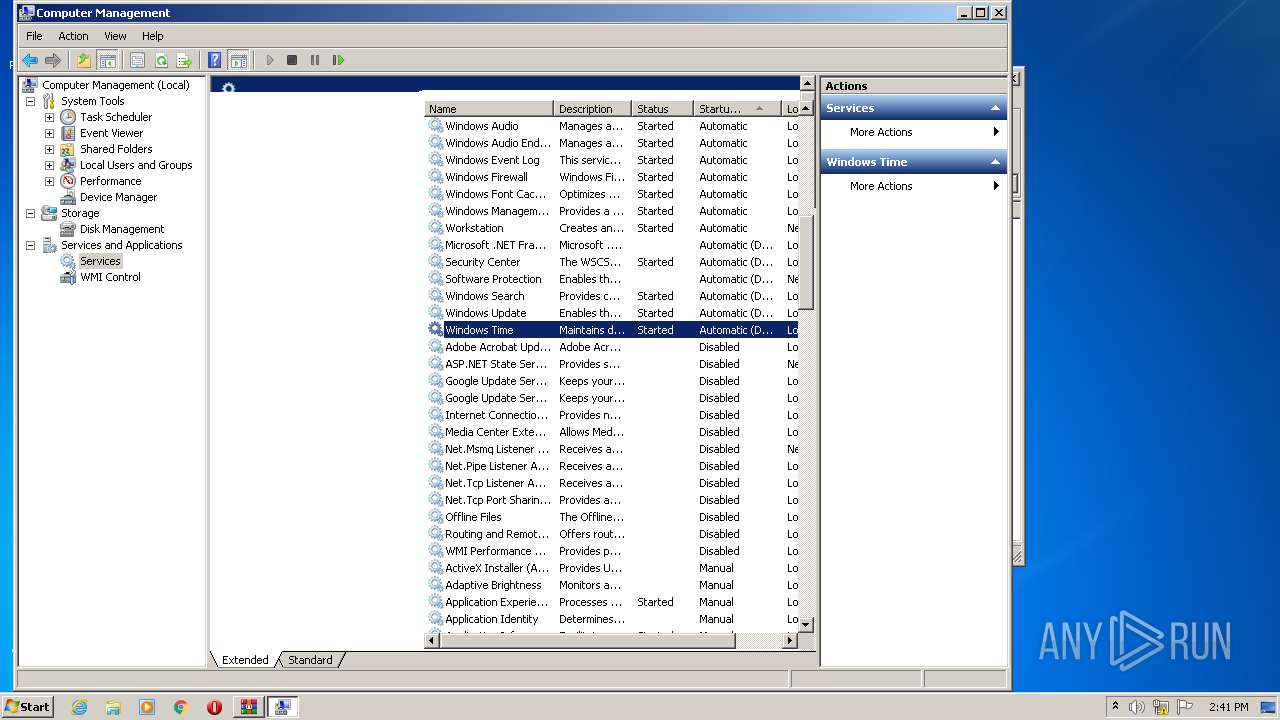
Task: Click the Restart Service icon
Action: point(338,60)
